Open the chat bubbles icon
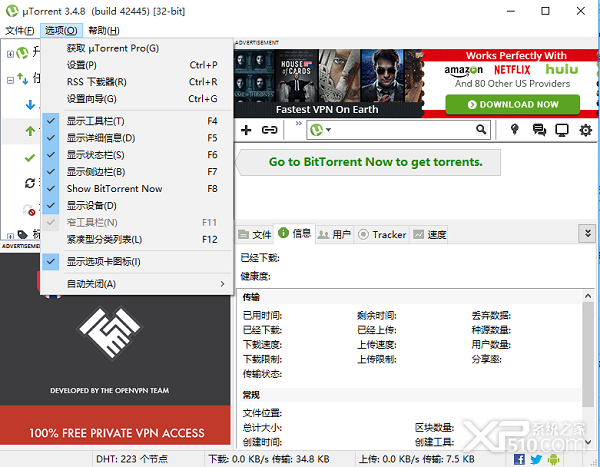 [539, 130]
